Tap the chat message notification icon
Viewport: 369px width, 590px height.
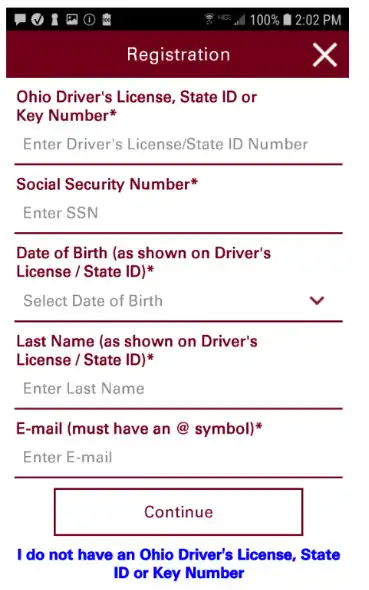20,20
